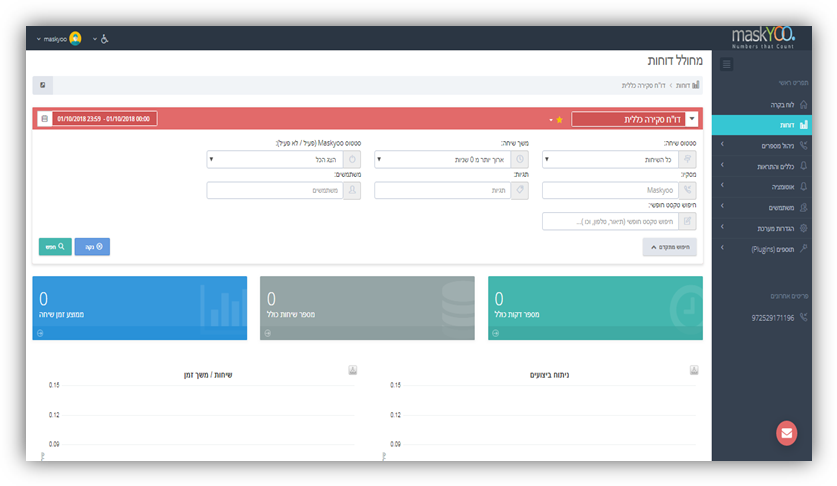The width and height of the screenshot is (837, 486).
Task: Toggle the sidebar hamburger menu button
Action: click(x=726, y=65)
